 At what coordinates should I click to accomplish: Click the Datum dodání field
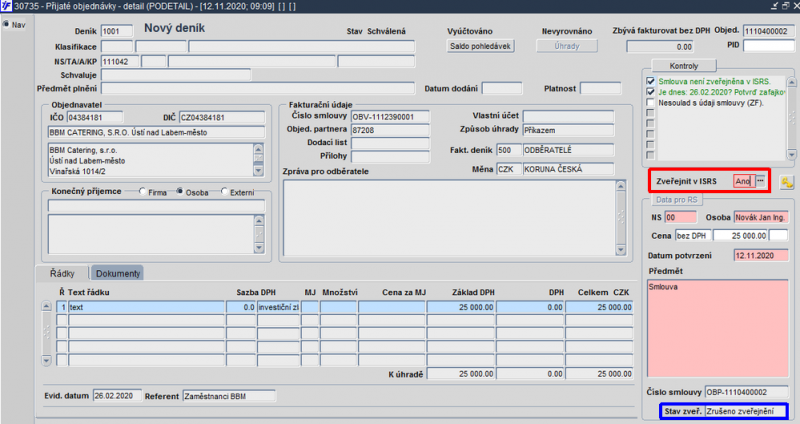coord(502,88)
